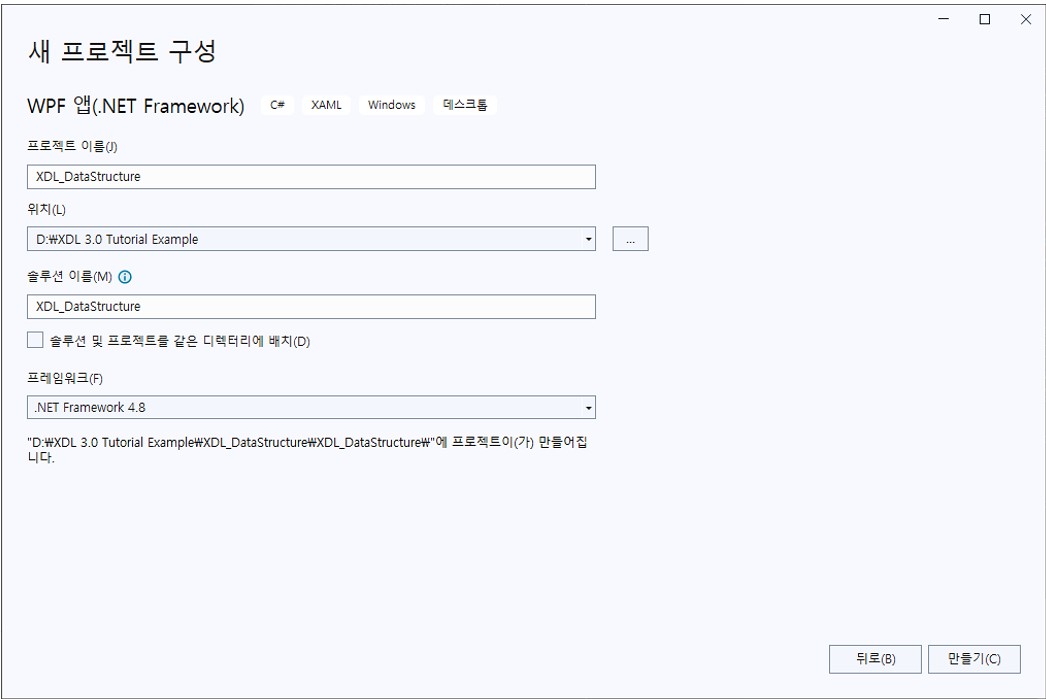
Task: Select the Windows platform tag
Action: coord(392,105)
